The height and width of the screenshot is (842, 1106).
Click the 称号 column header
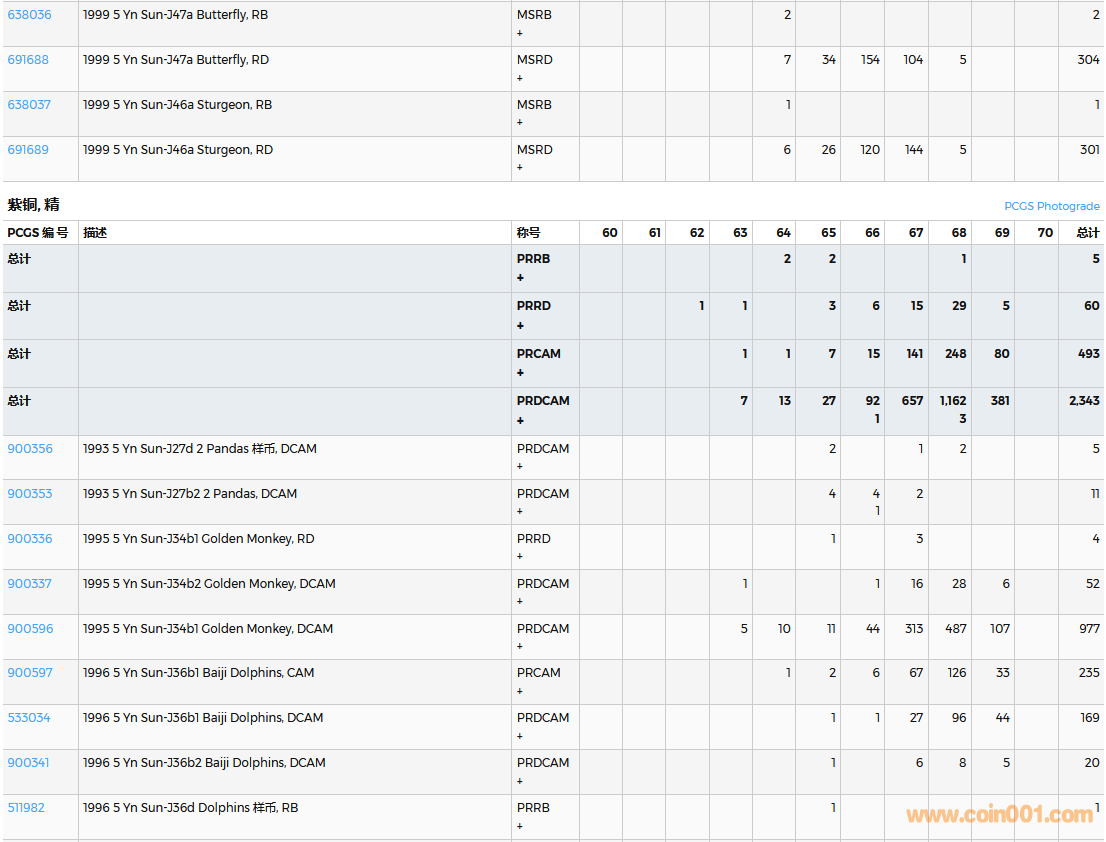[528, 233]
